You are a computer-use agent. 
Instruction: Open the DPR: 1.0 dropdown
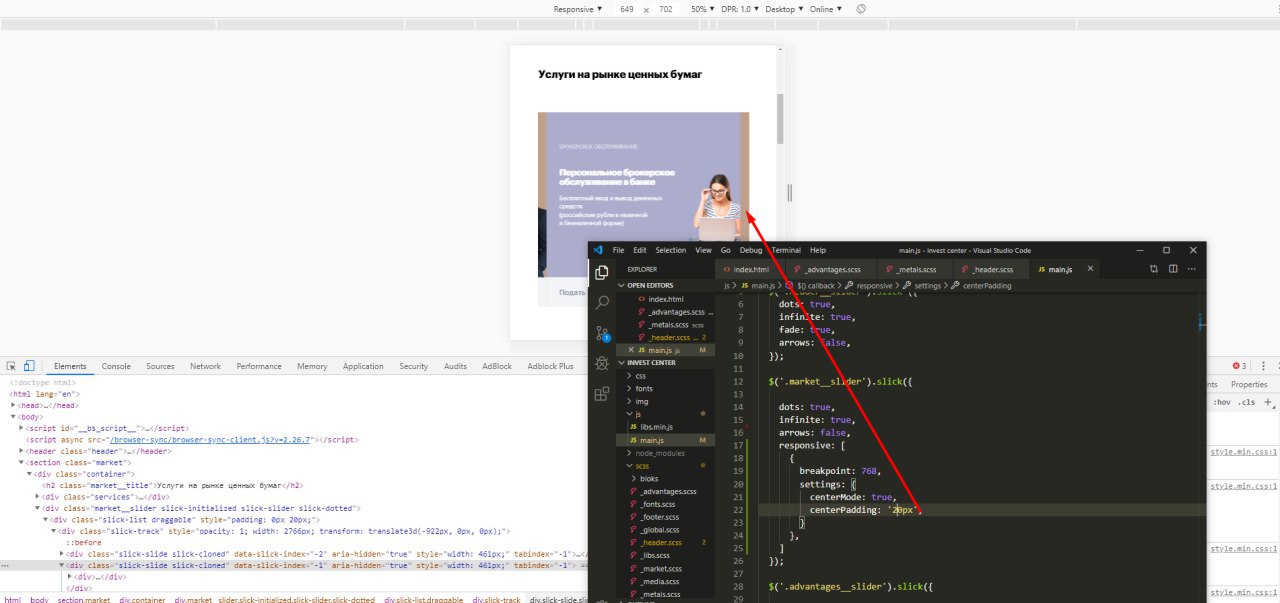(740, 9)
